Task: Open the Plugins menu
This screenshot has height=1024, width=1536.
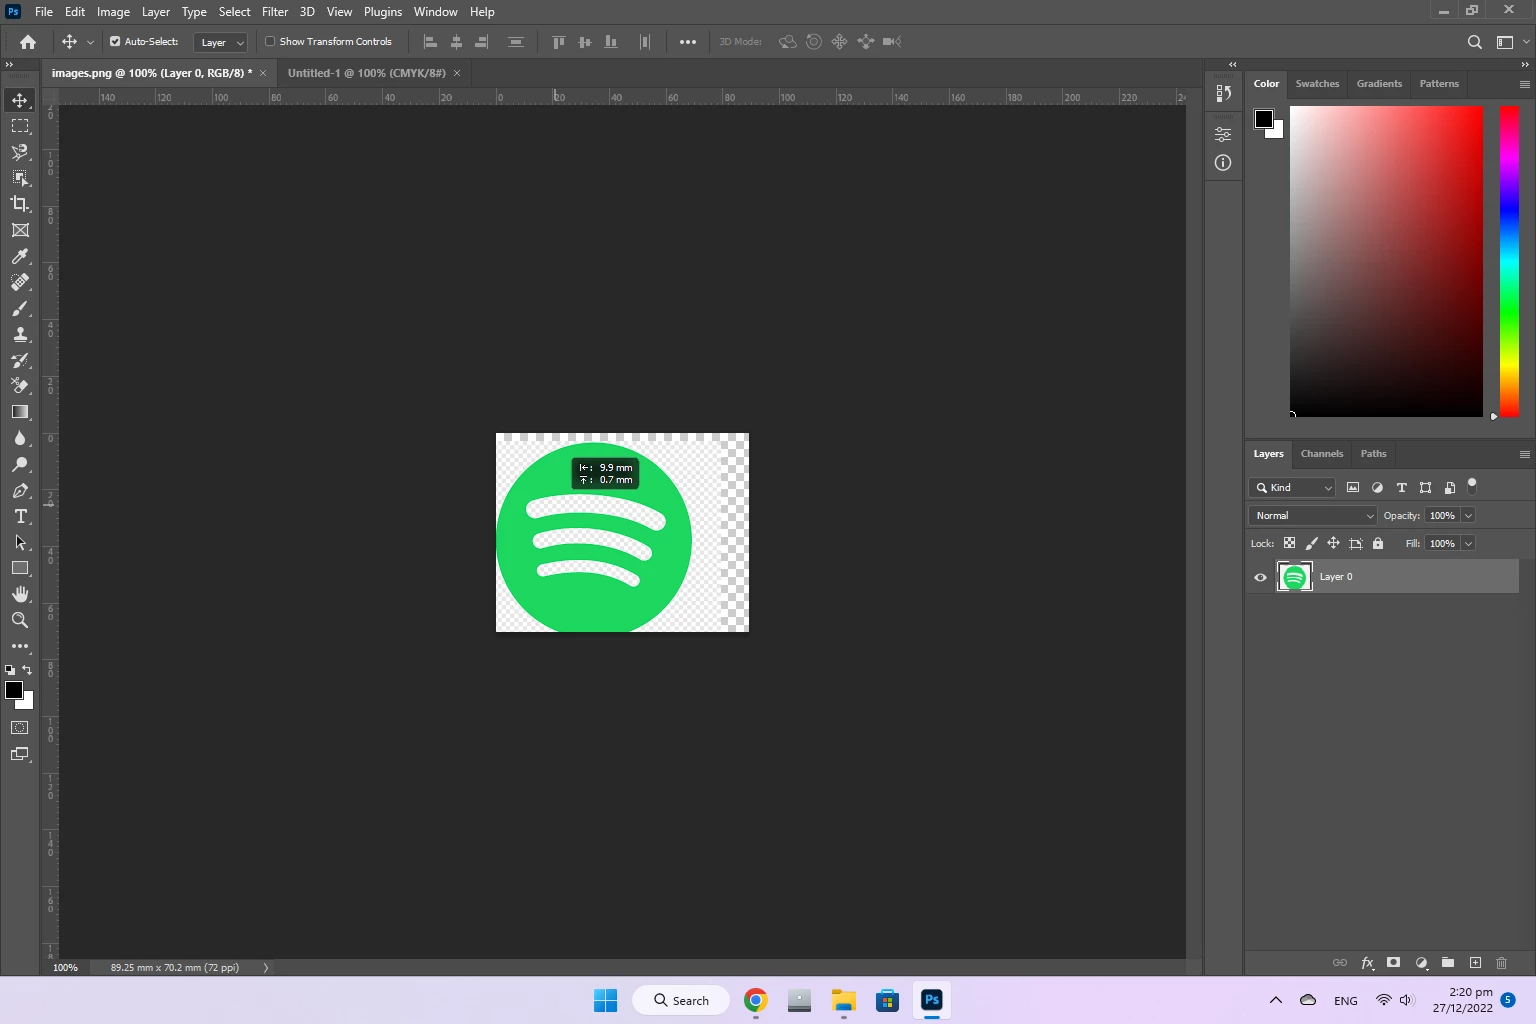Action: [383, 12]
